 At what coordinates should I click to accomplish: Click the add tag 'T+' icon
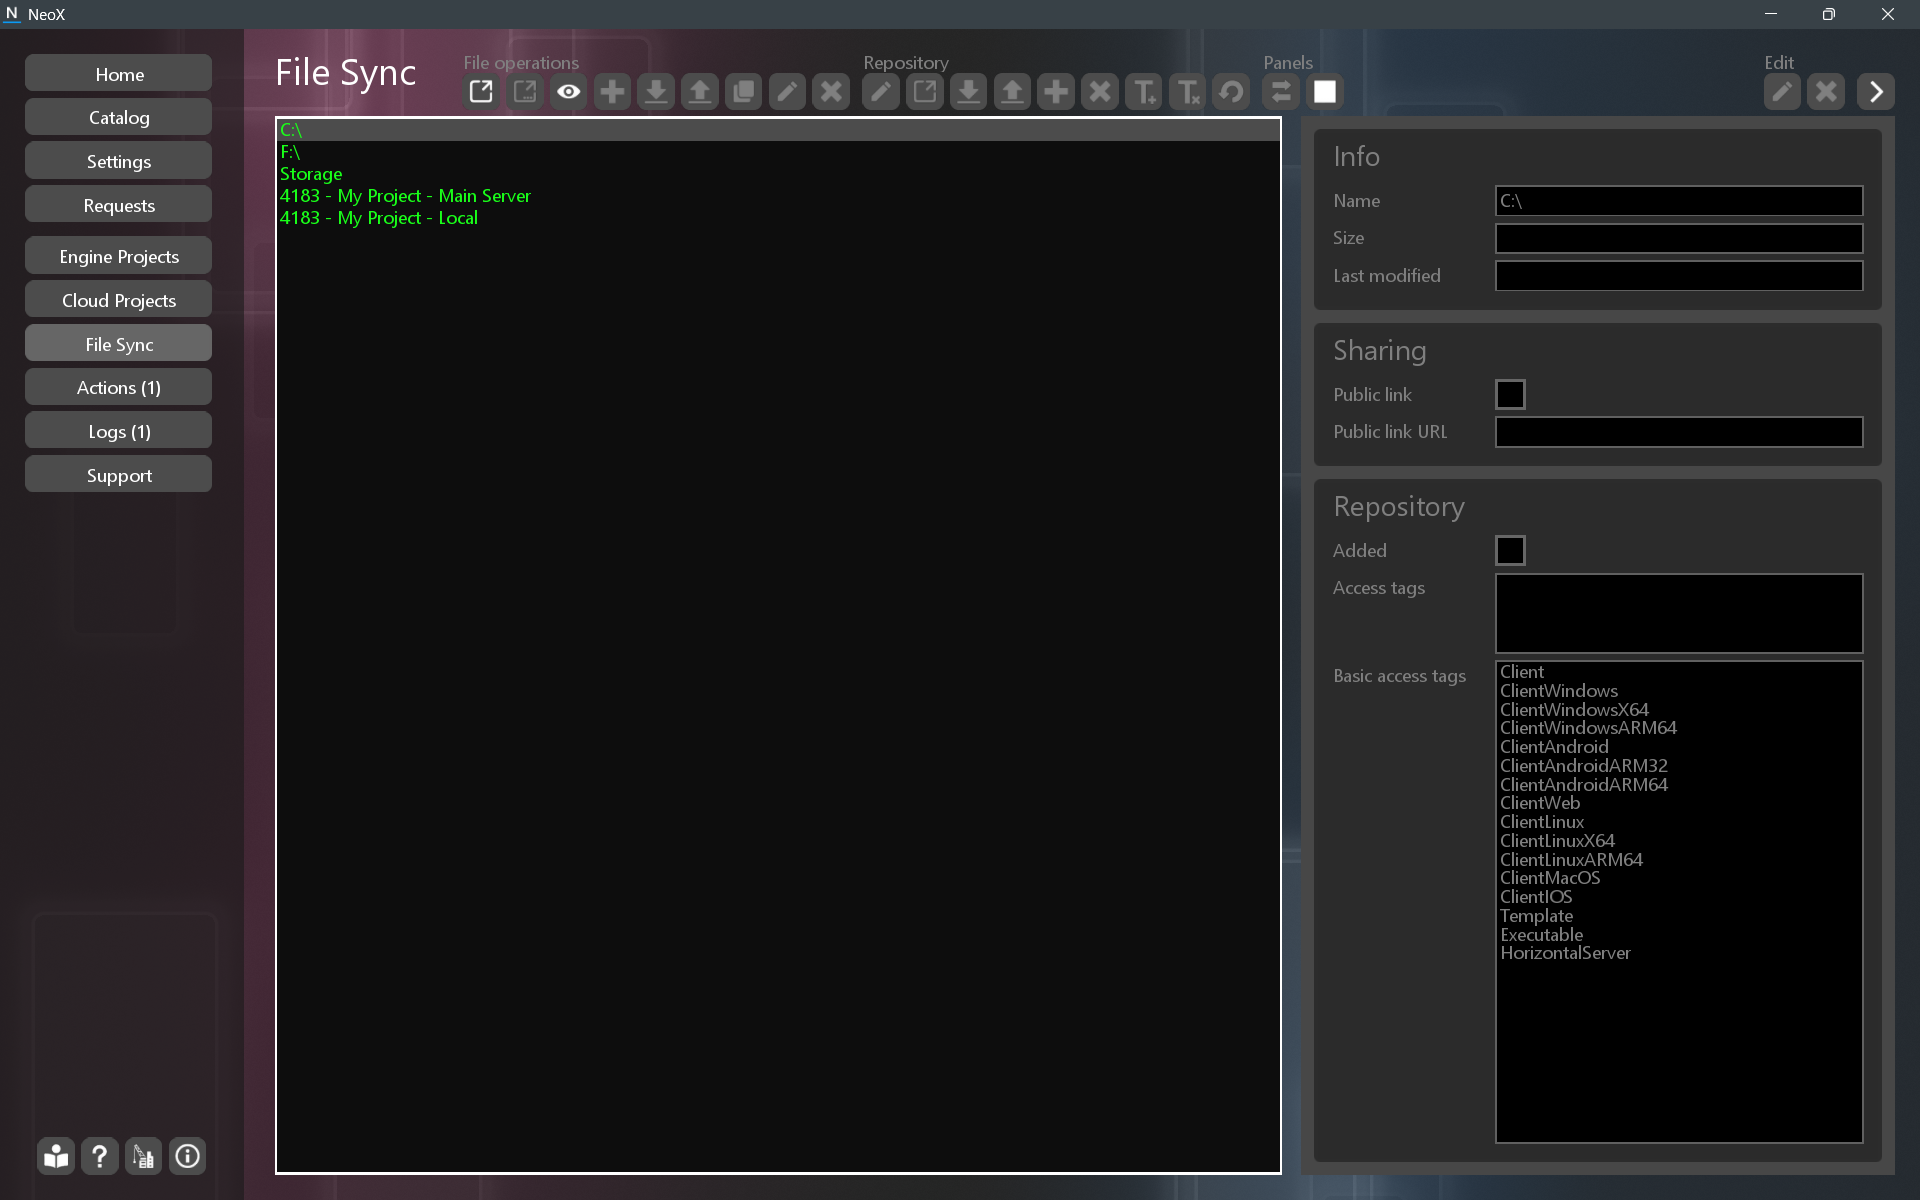point(1143,92)
